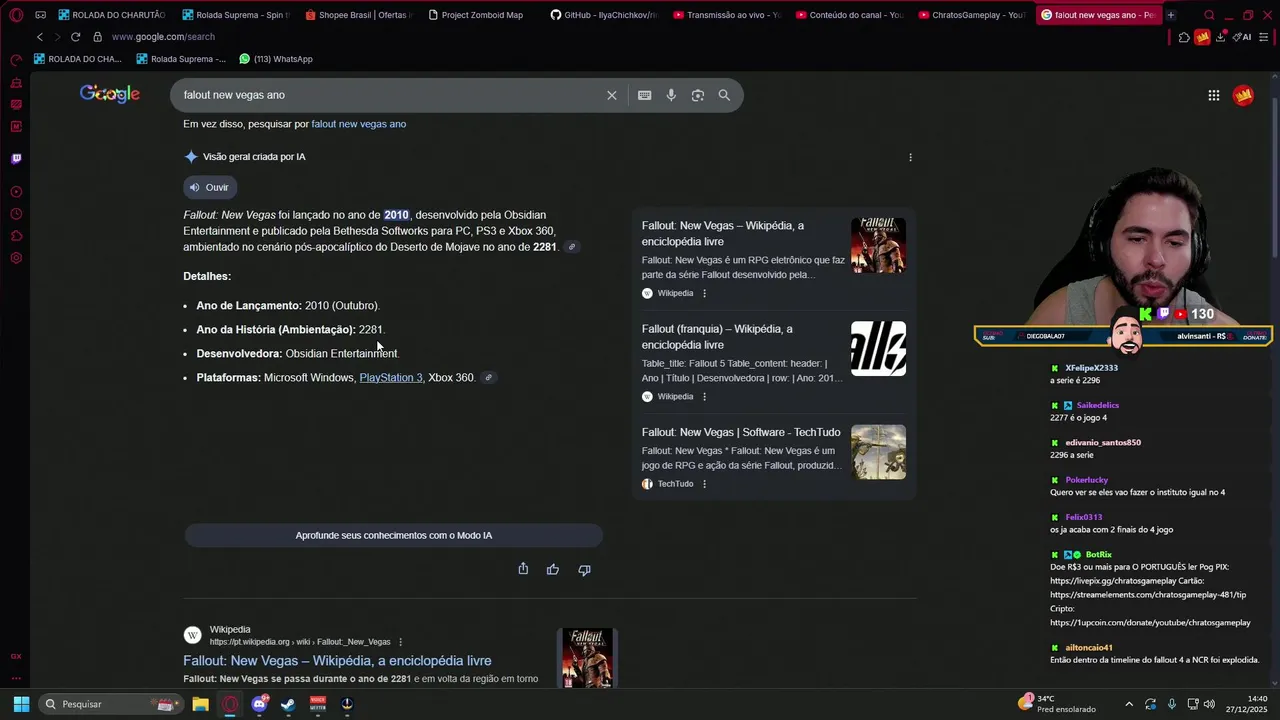Share the AI overview answer

(523, 569)
